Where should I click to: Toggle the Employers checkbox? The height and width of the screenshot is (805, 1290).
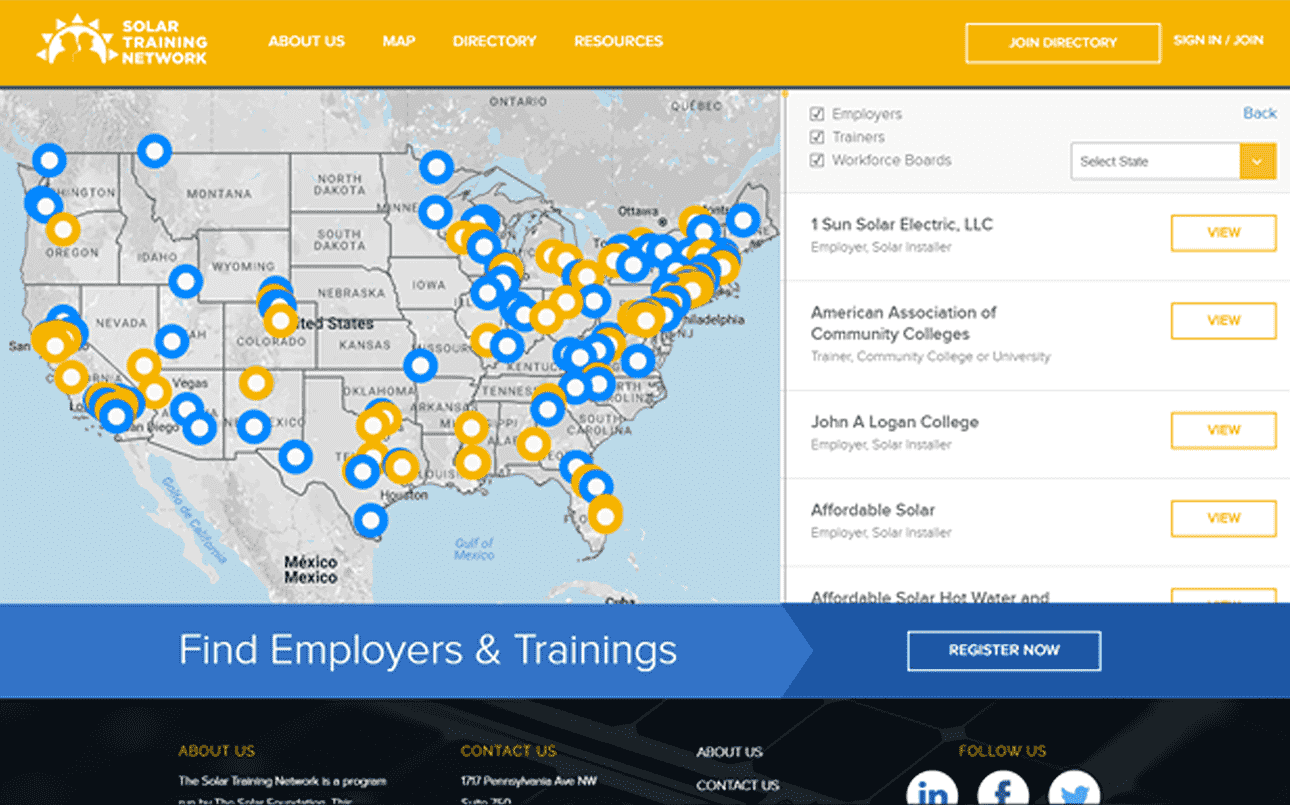click(817, 114)
